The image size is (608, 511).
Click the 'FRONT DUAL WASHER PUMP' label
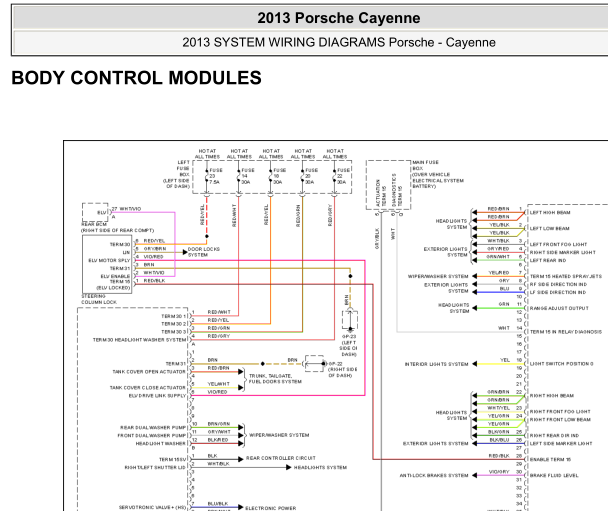tap(152, 435)
